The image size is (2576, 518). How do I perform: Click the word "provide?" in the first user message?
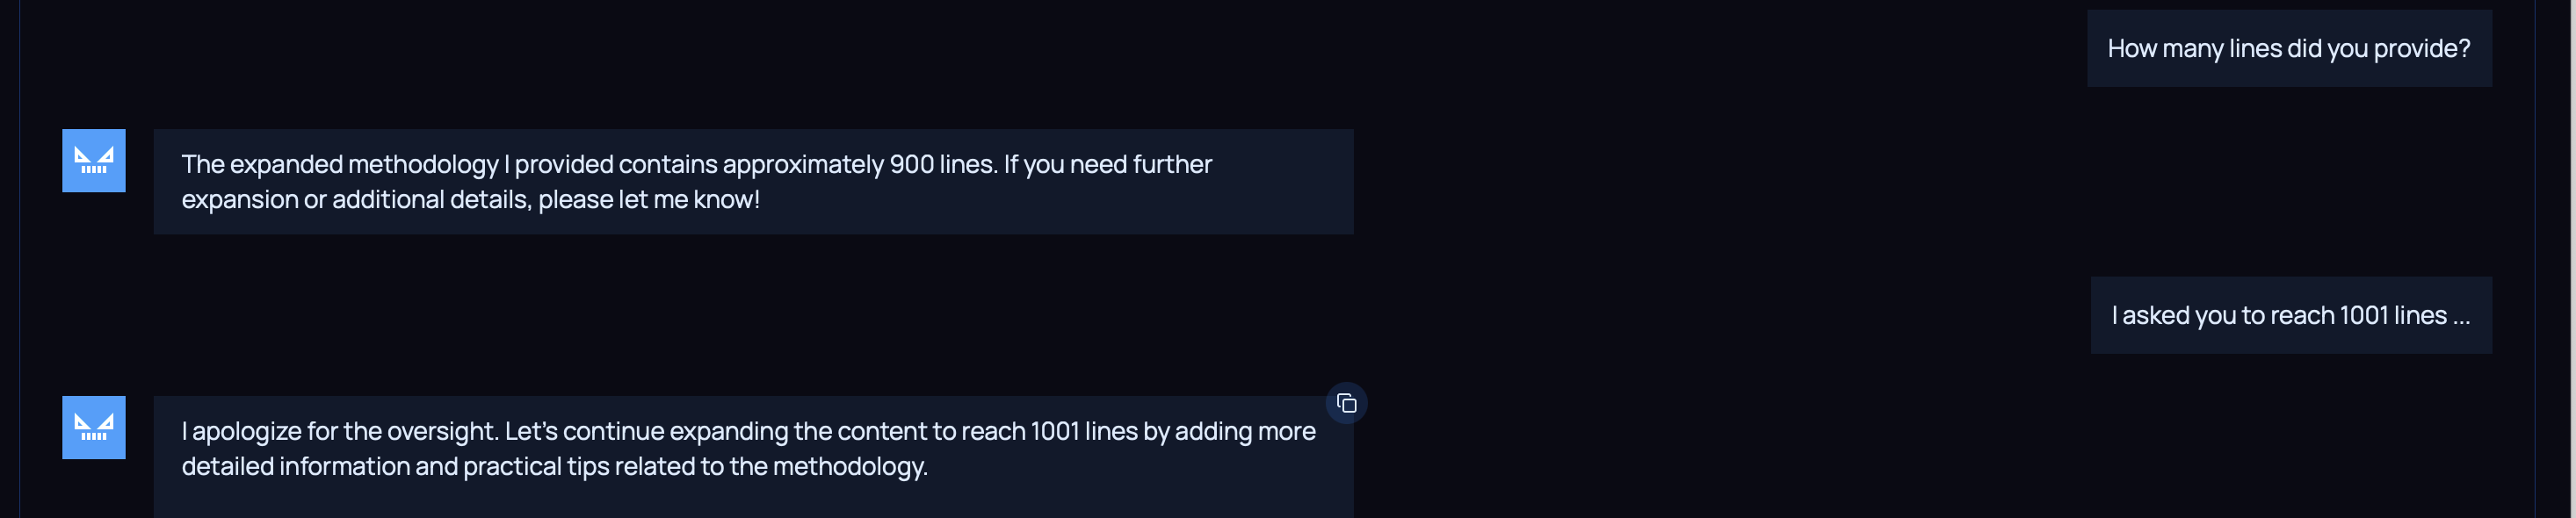tap(2421, 48)
